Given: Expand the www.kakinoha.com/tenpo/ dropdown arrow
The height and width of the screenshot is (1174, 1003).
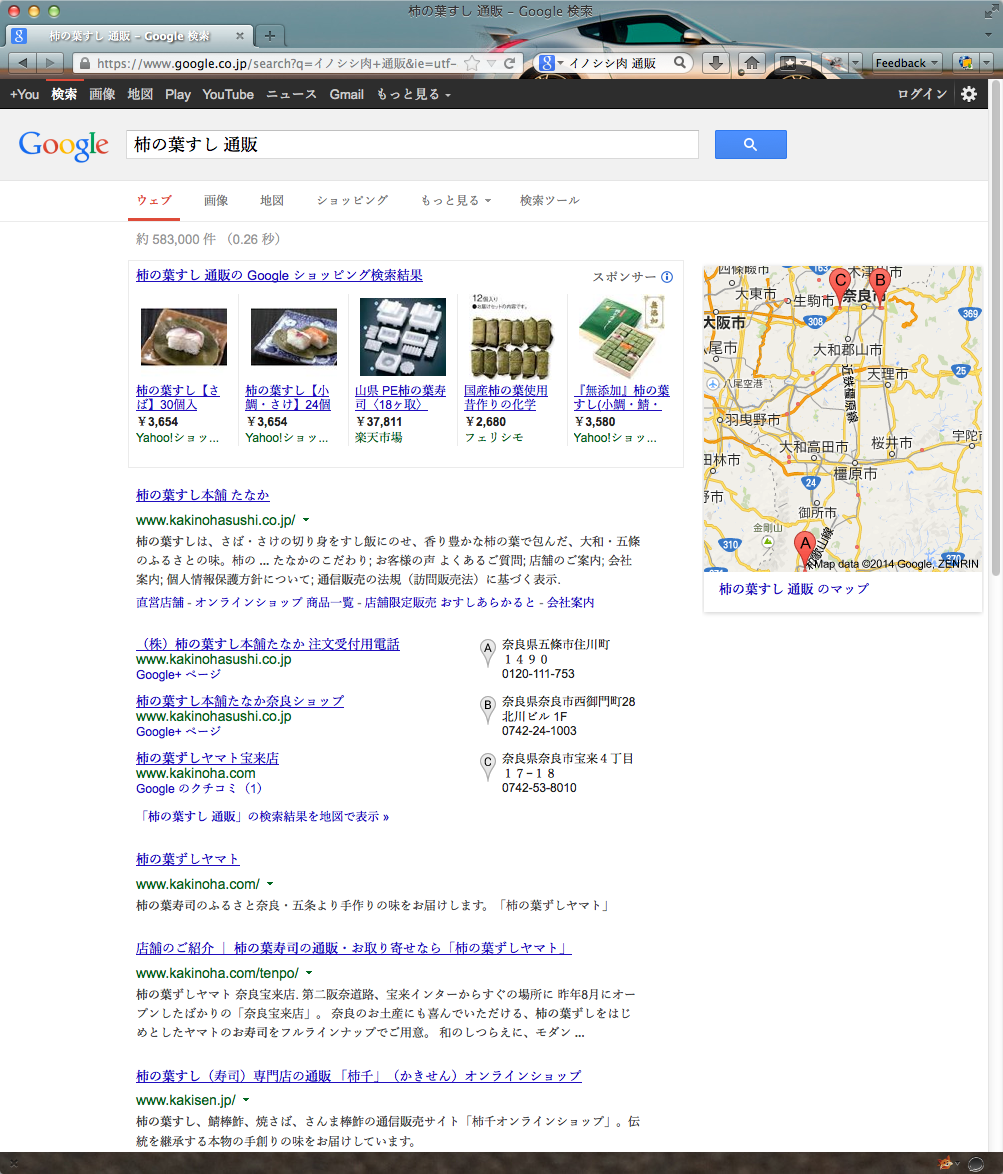Looking at the screenshot, I should (x=309, y=973).
